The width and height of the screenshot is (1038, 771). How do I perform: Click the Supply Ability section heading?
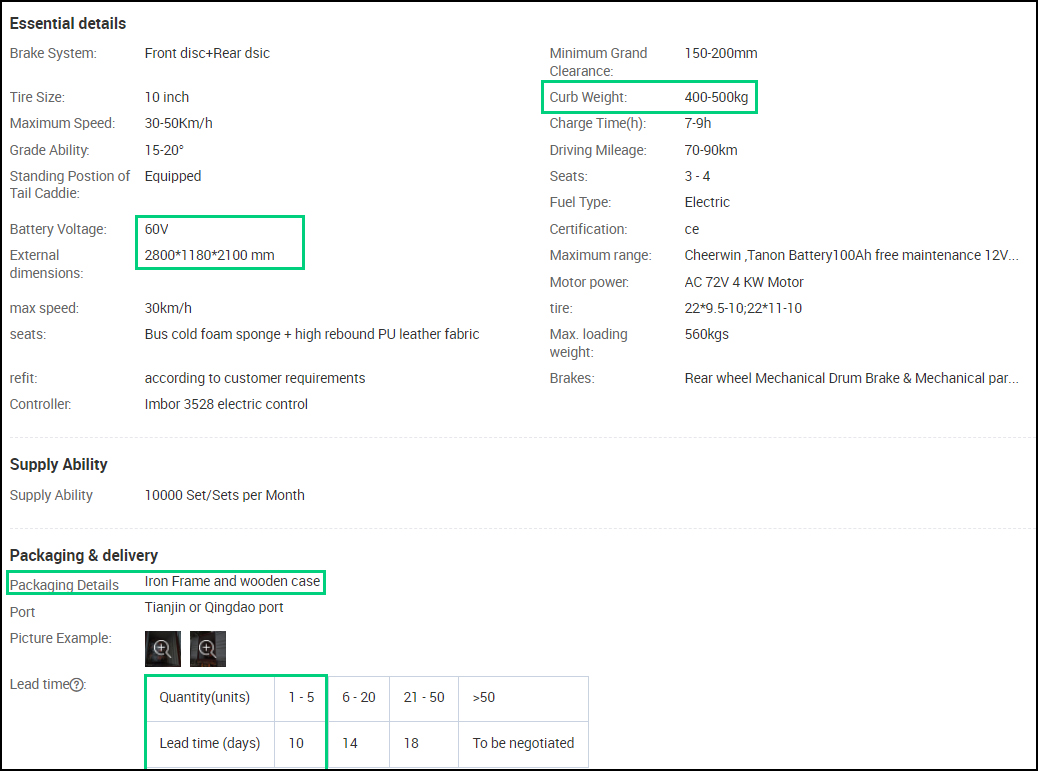pos(58,464)
